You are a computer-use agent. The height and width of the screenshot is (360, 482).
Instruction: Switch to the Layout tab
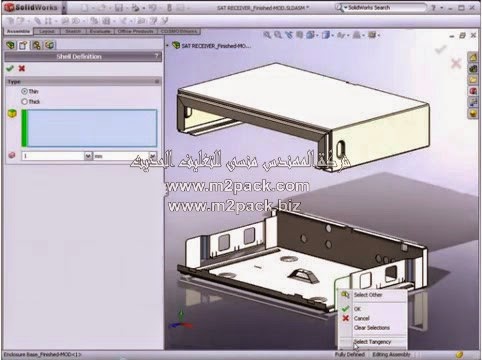pos(47,31)
